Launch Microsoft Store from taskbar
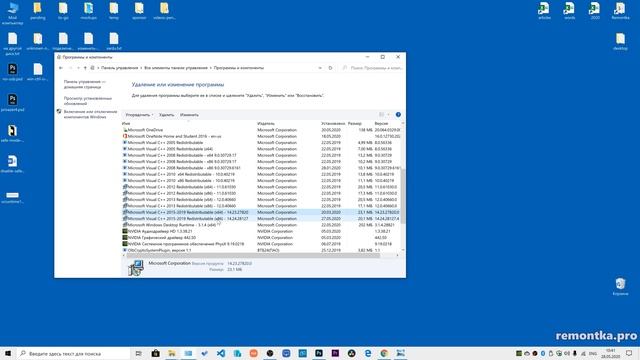640x360 pixels. pyautogui.click(x=155, y=353)
